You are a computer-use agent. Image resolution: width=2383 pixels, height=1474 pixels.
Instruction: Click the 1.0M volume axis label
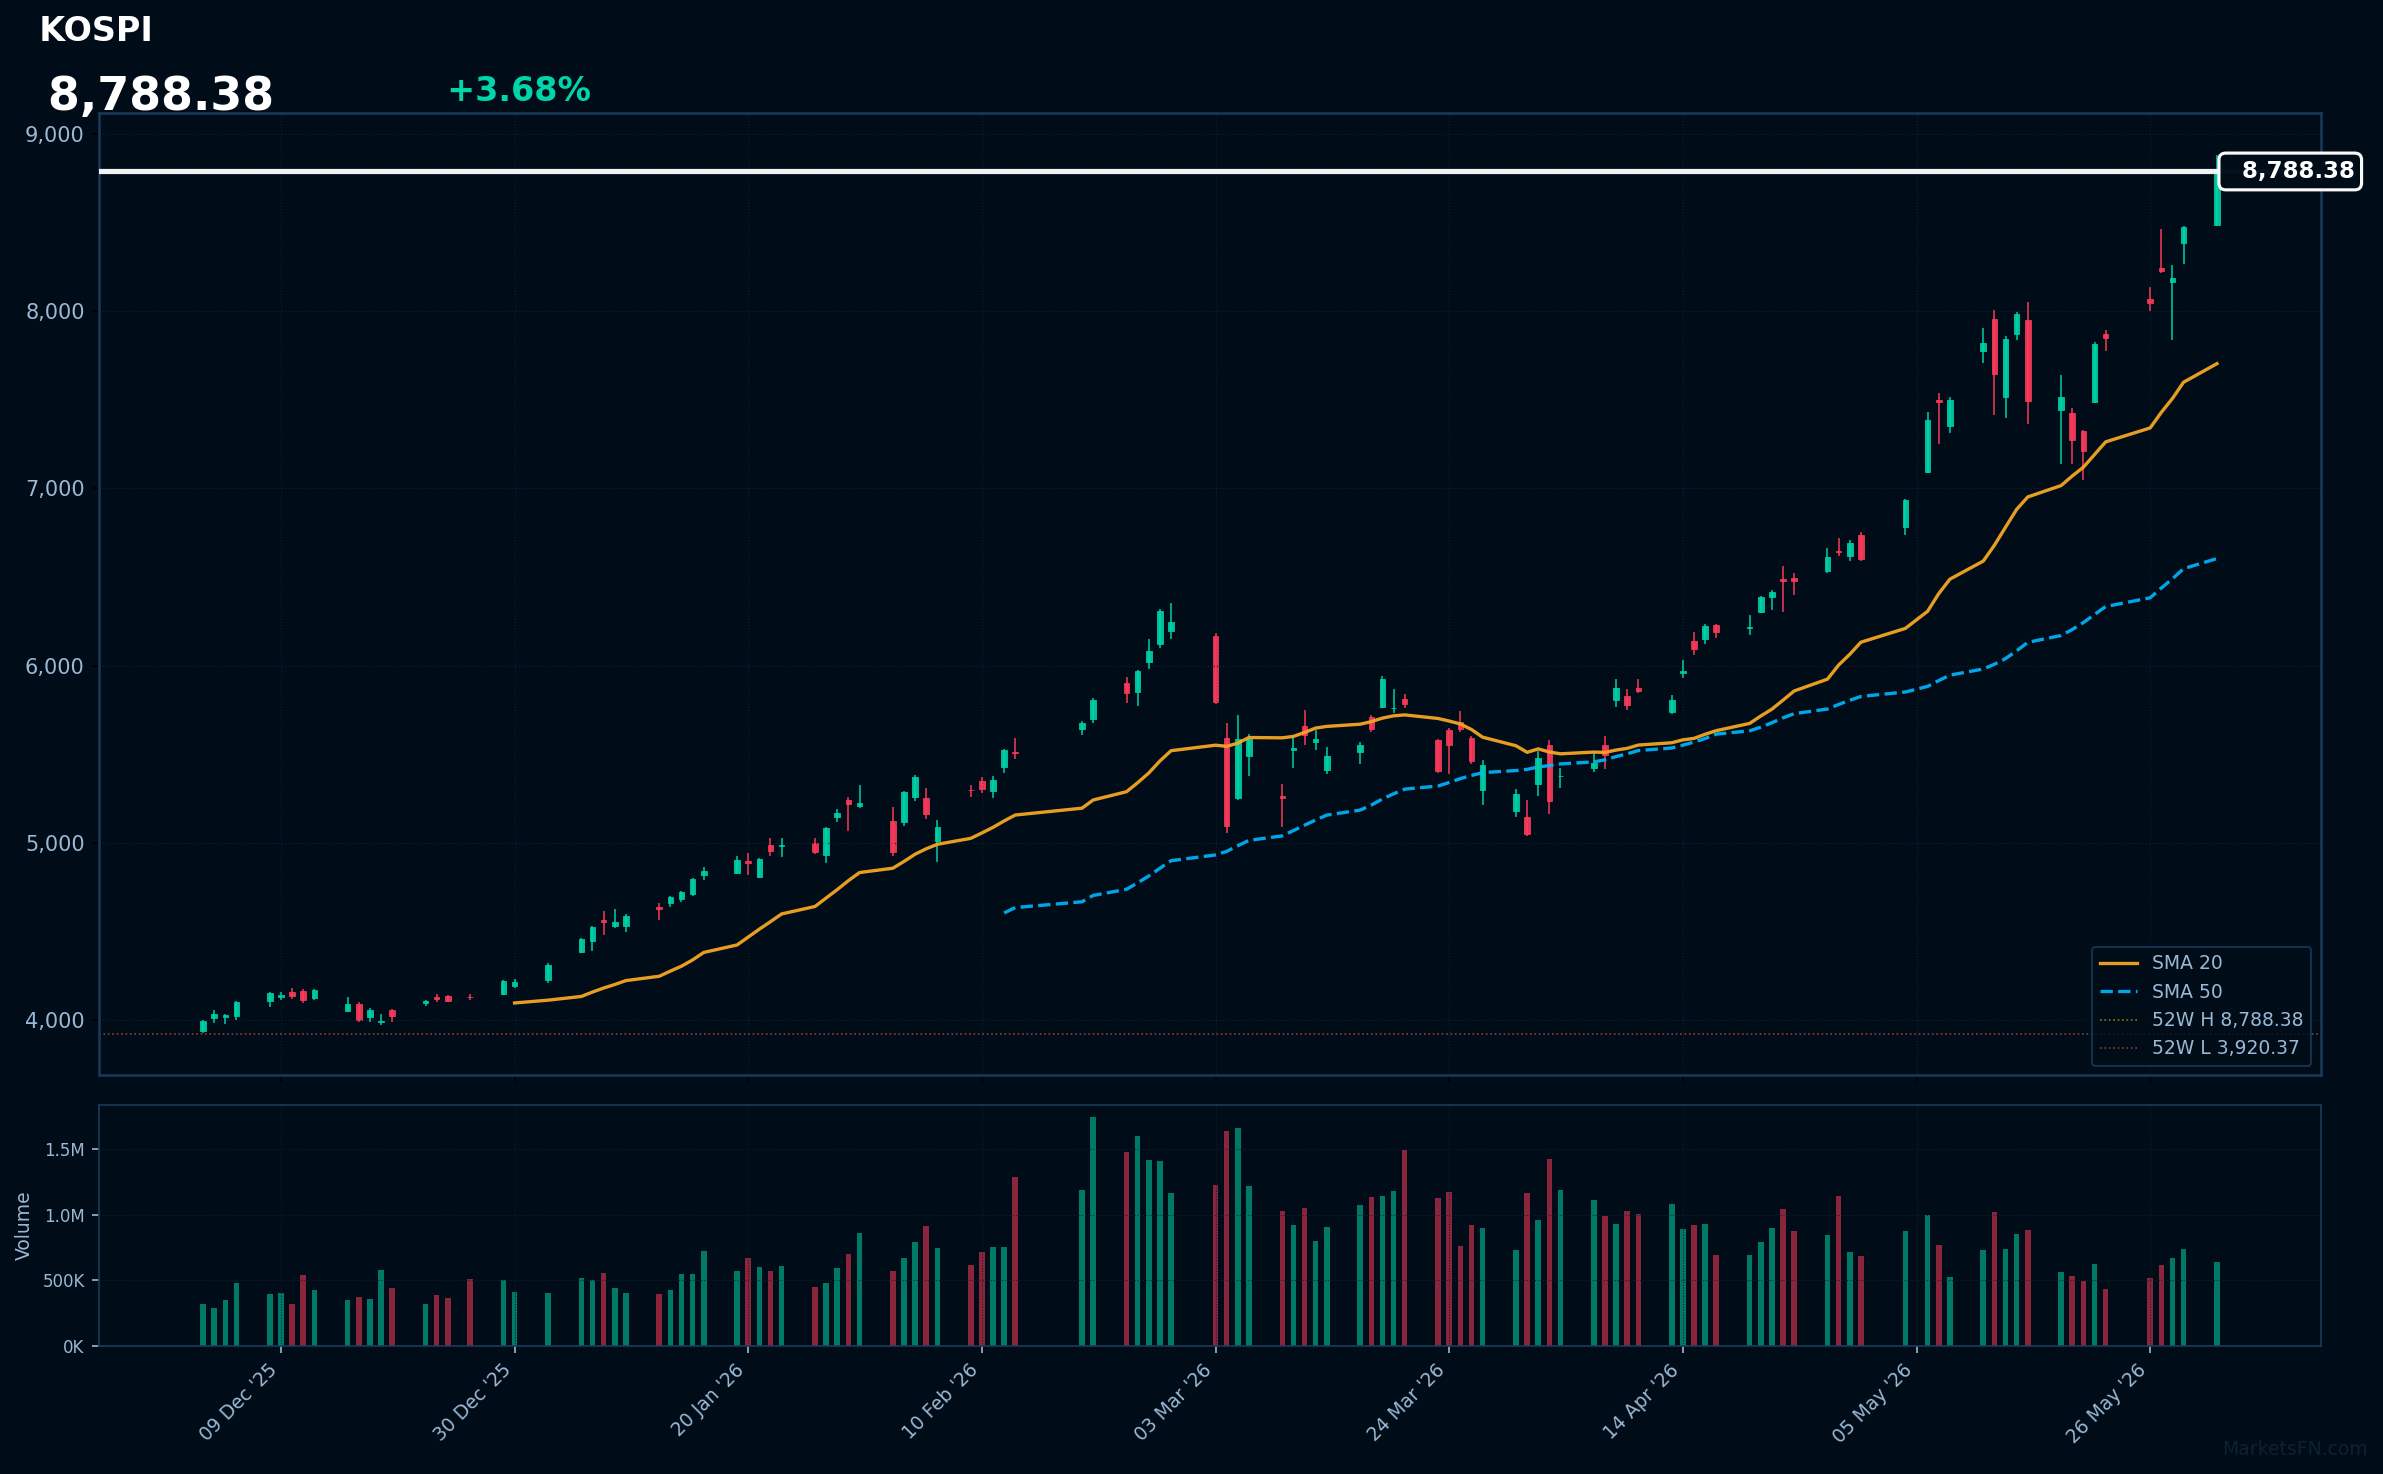click(65, 1216)
